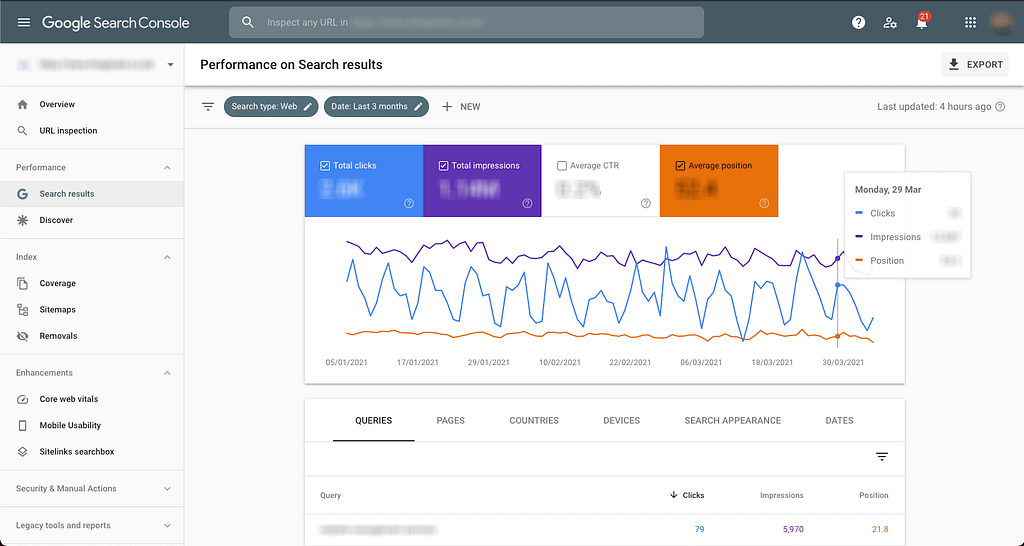This screenshot has width=1024, height=546.
Task: Click Total impressions card help icon
Action: point(527,203)
